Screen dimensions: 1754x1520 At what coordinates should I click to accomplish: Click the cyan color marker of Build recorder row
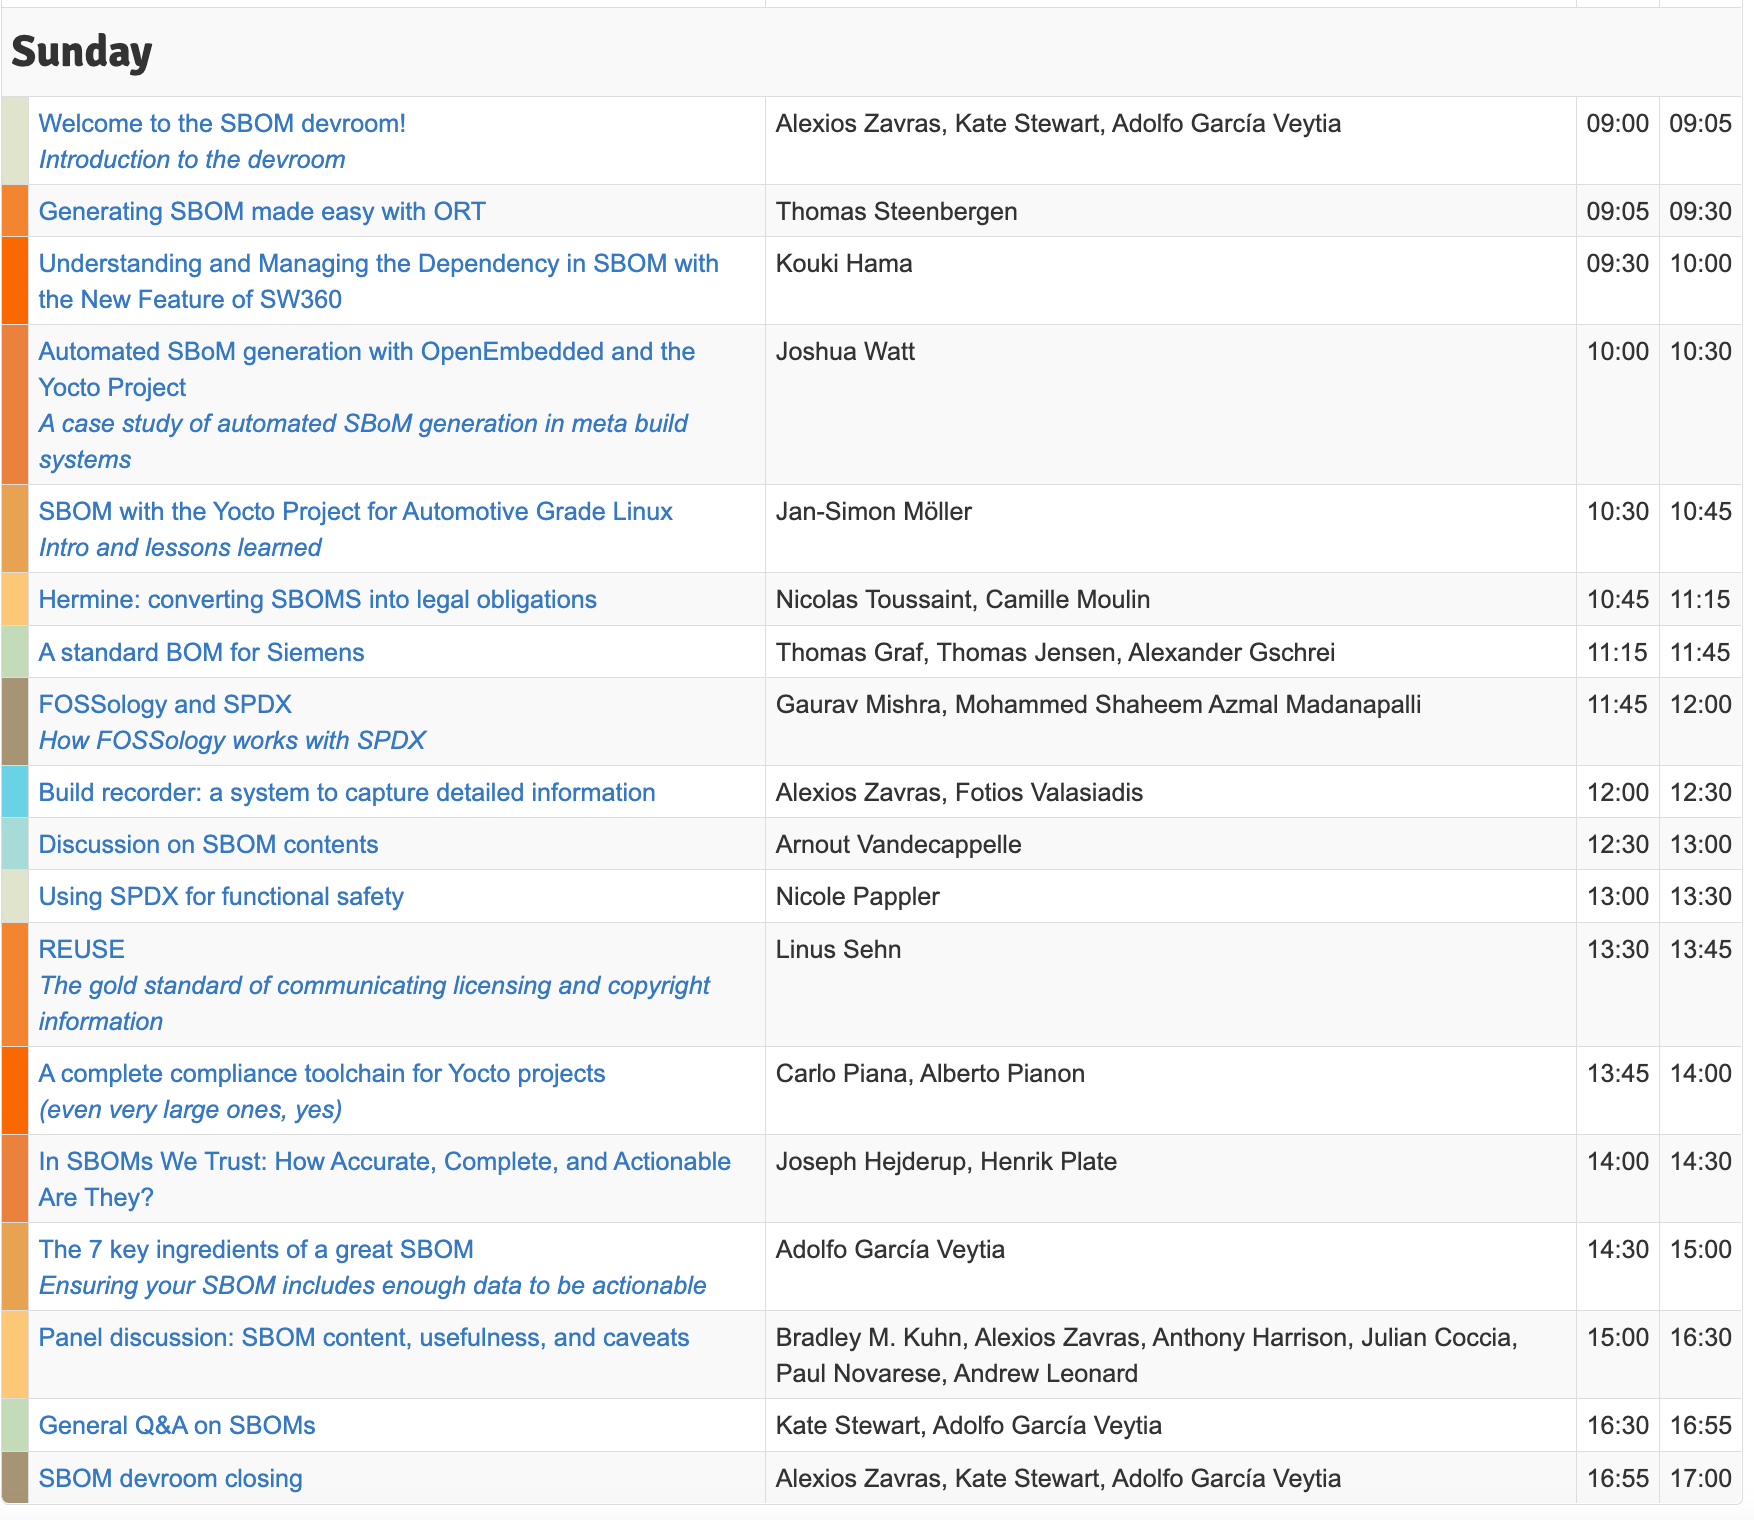pyautogui.click(x=15, y=791)
